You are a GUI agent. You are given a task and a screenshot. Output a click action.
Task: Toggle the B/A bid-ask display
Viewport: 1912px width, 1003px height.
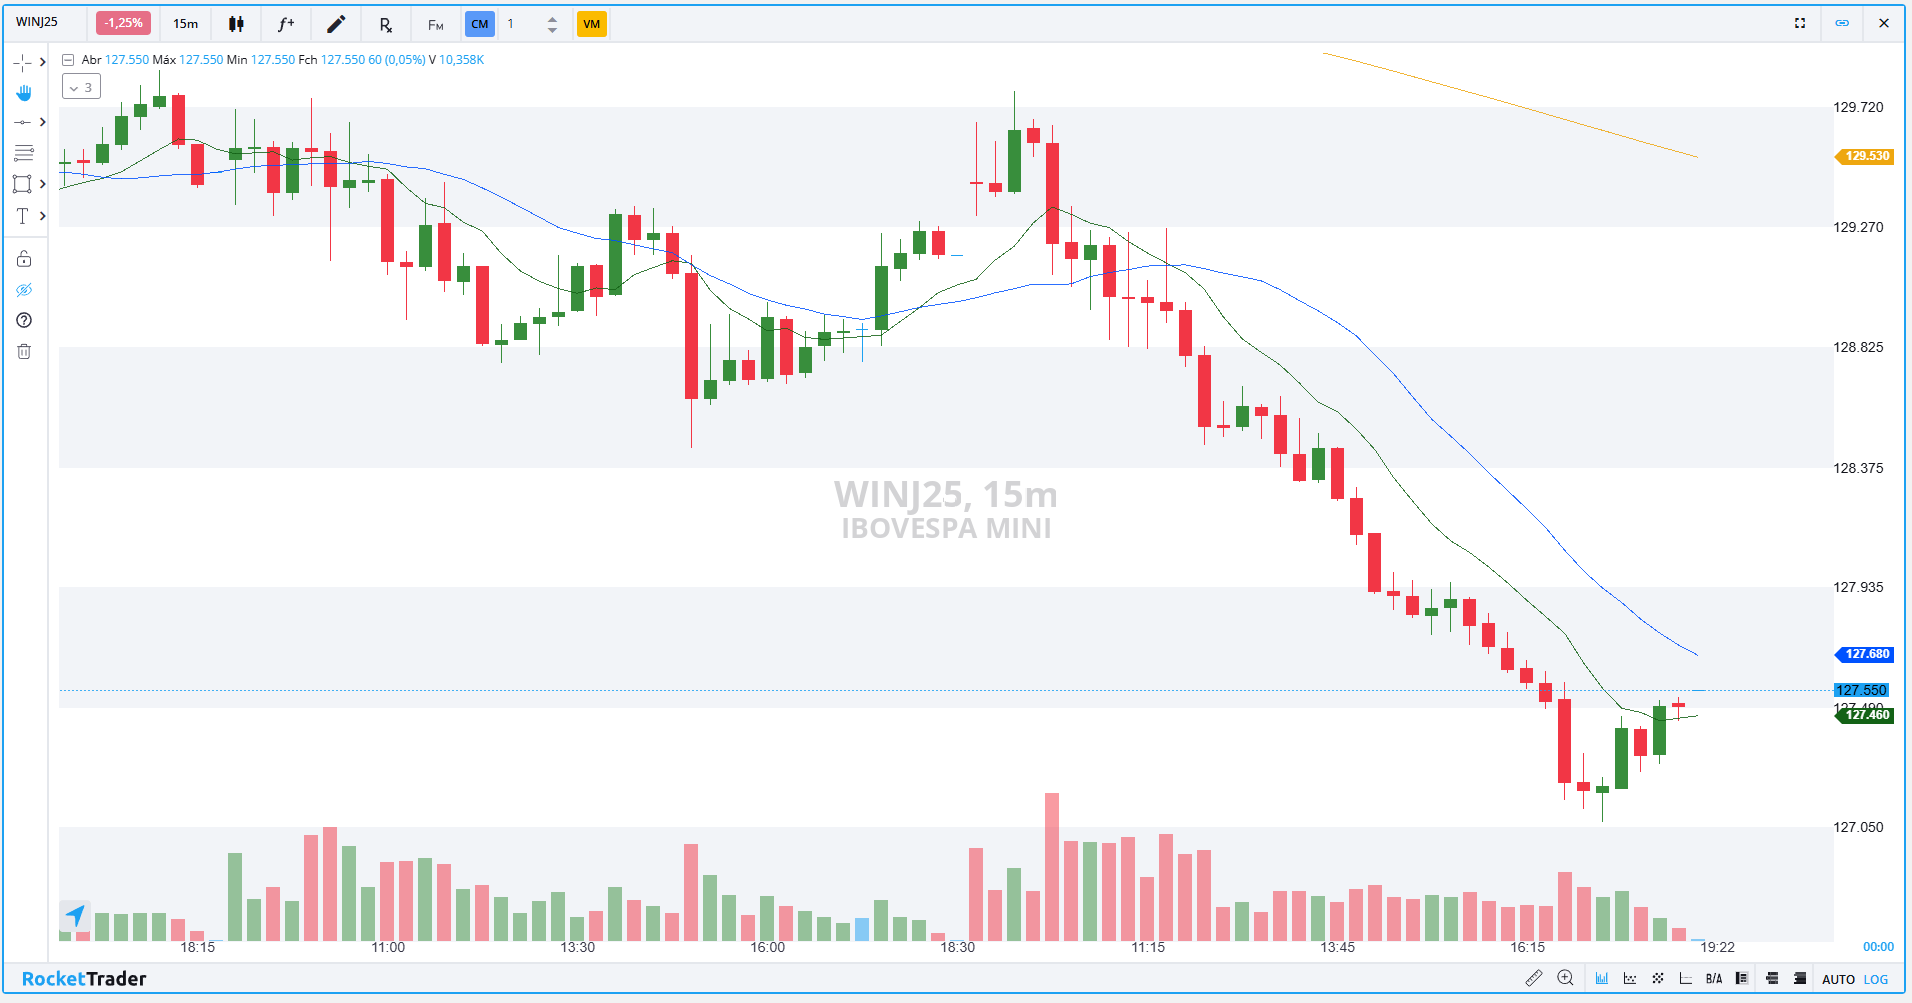(1714, 979)
